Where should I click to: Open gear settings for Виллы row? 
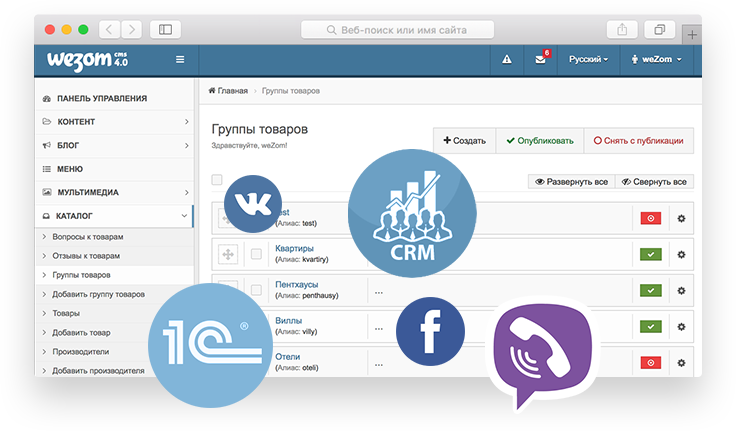point(681,327)
